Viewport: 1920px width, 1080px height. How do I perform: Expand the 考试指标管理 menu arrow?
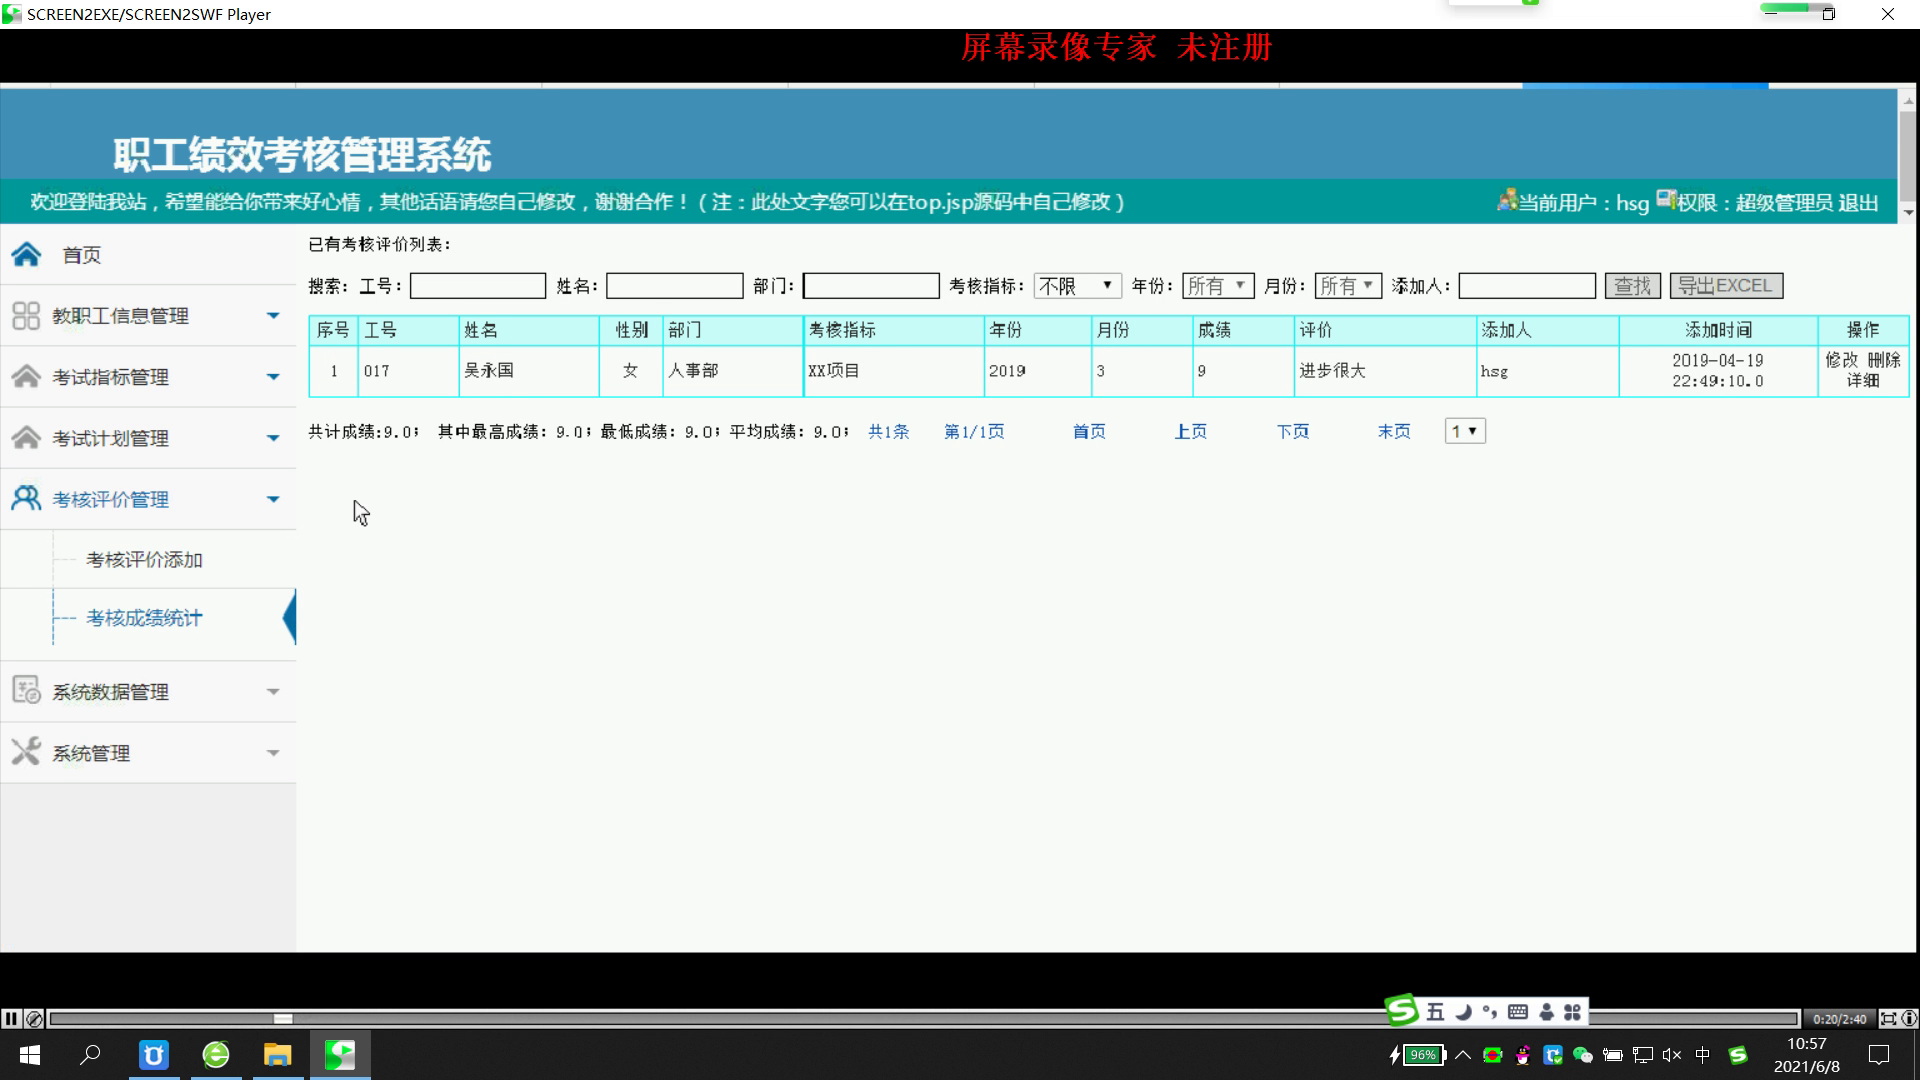[x=273, y=377]
